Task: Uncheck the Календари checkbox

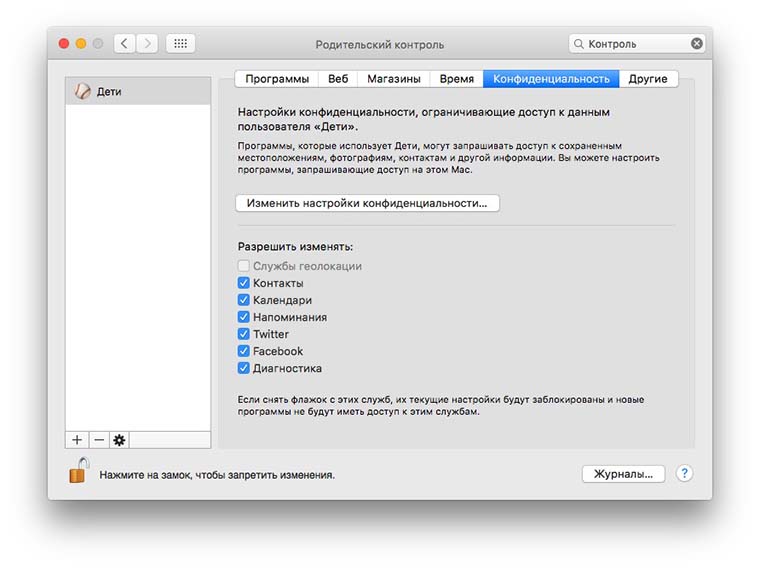Action: click(x=243, y=300)
